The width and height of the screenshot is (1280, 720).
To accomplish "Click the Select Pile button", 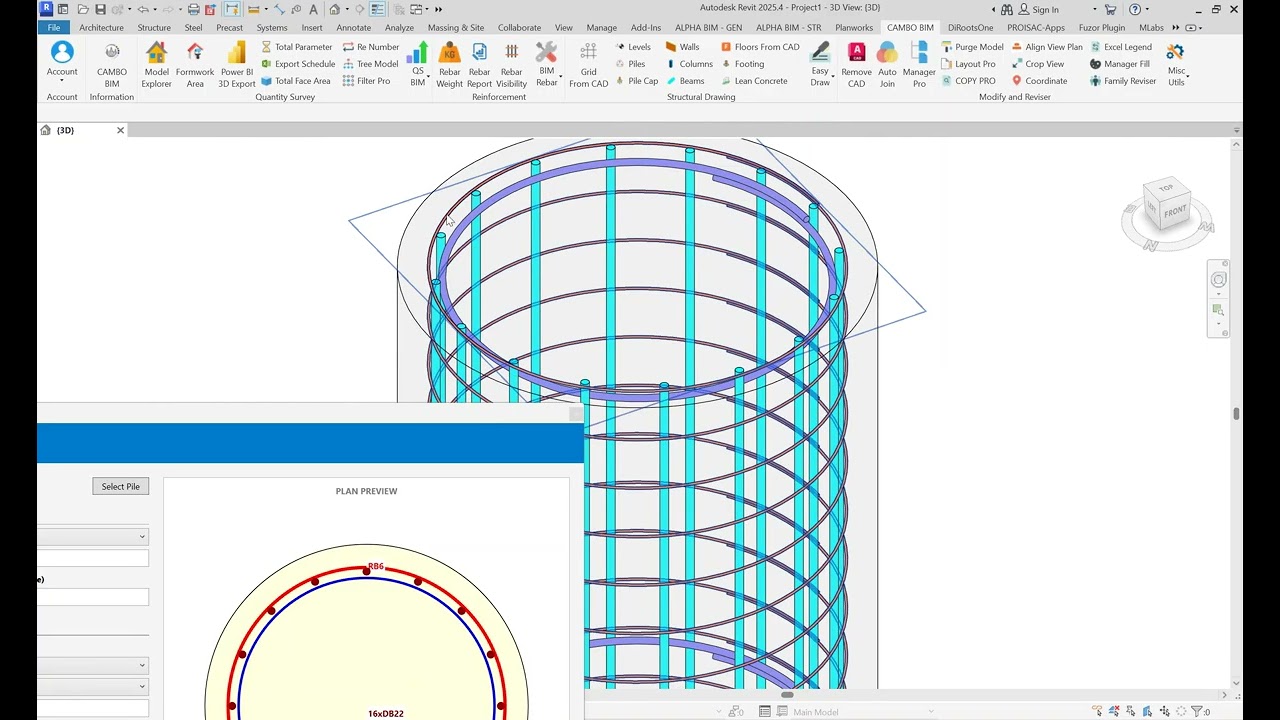I will (x=120, y=486).
